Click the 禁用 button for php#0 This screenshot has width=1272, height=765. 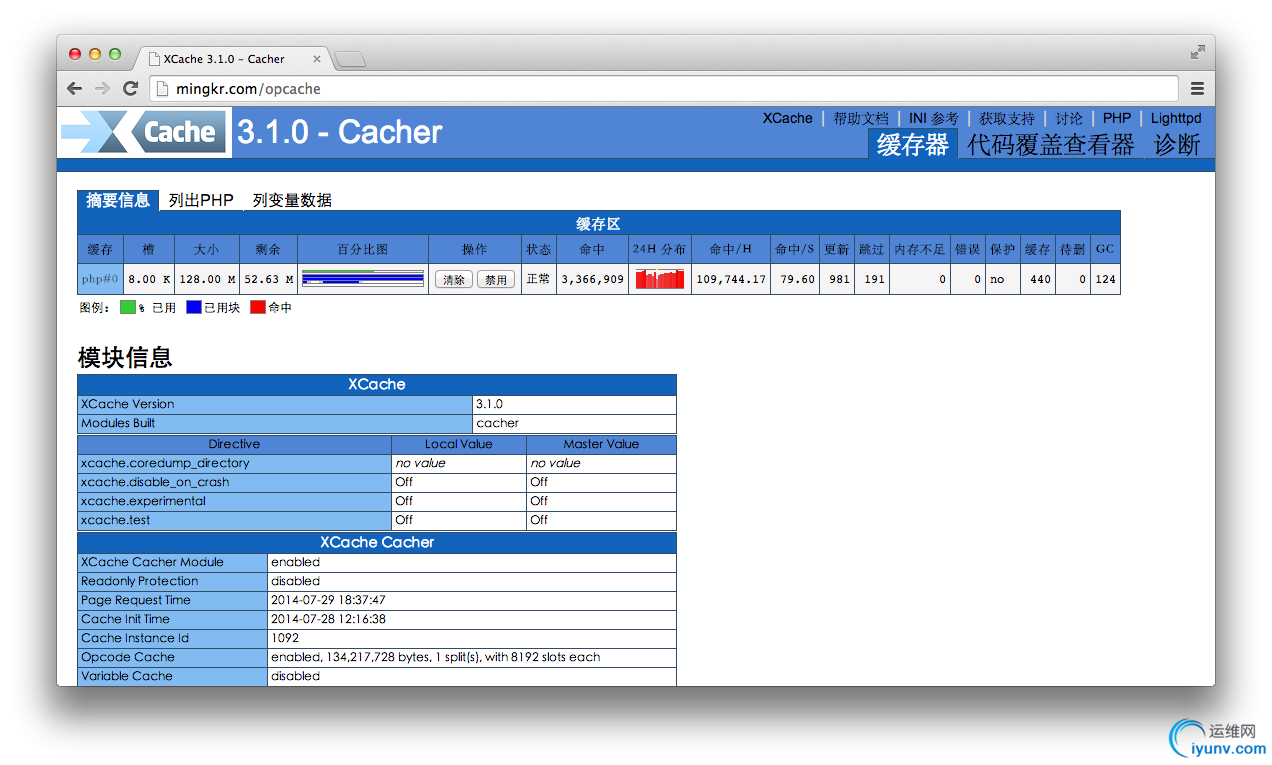[x=496, y=280]
